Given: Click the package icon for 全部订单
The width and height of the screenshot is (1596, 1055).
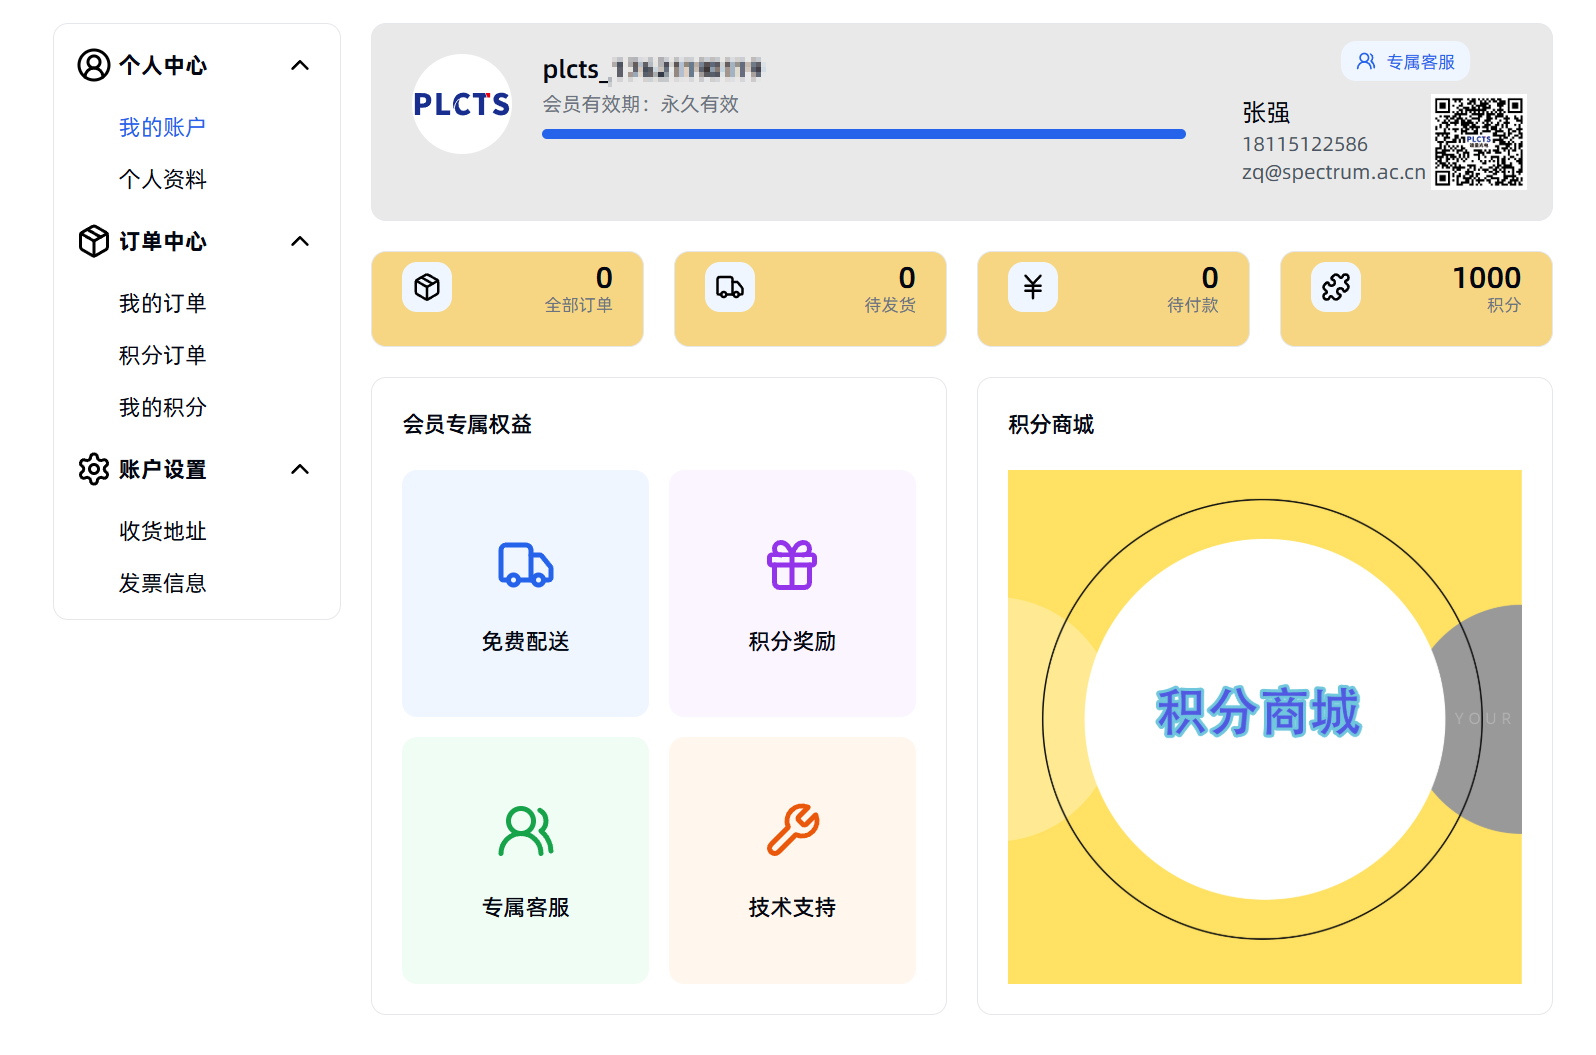Looking at the screenshot, I should pyautogui.click(x=427, y=287).
